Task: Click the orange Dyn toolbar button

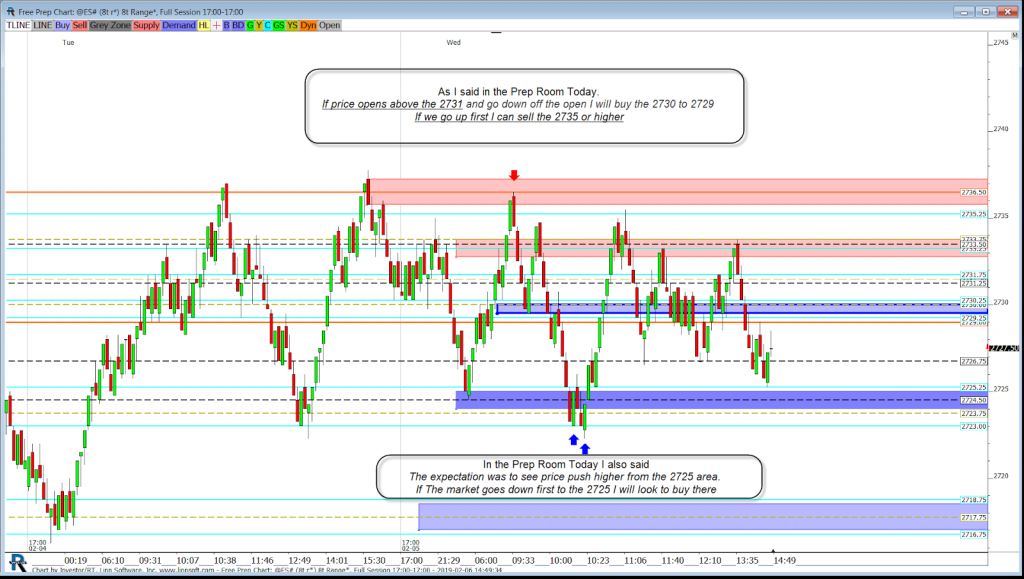Action: 308,25
